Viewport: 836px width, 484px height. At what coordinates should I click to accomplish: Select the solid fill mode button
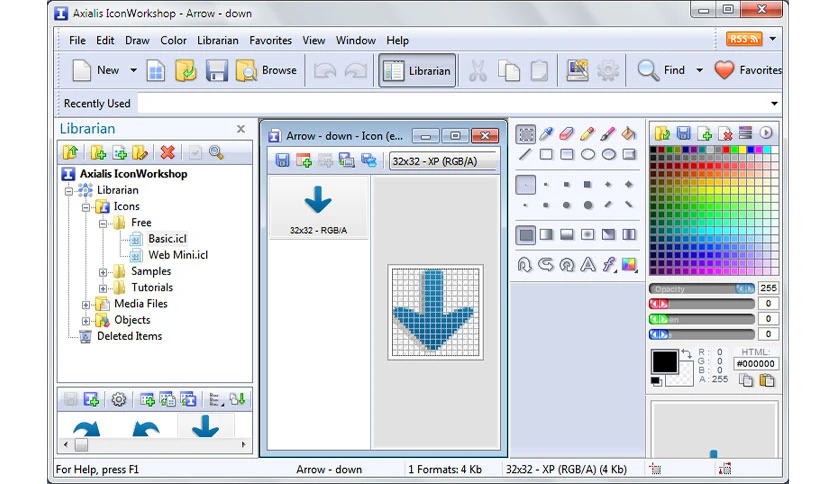[x=526, y=235]
